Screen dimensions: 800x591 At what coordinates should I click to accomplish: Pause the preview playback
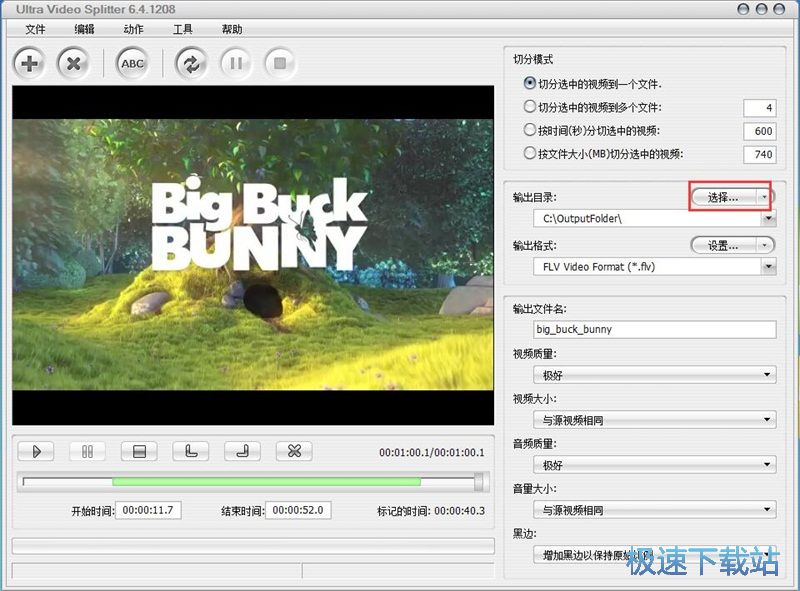coord(87,452)
